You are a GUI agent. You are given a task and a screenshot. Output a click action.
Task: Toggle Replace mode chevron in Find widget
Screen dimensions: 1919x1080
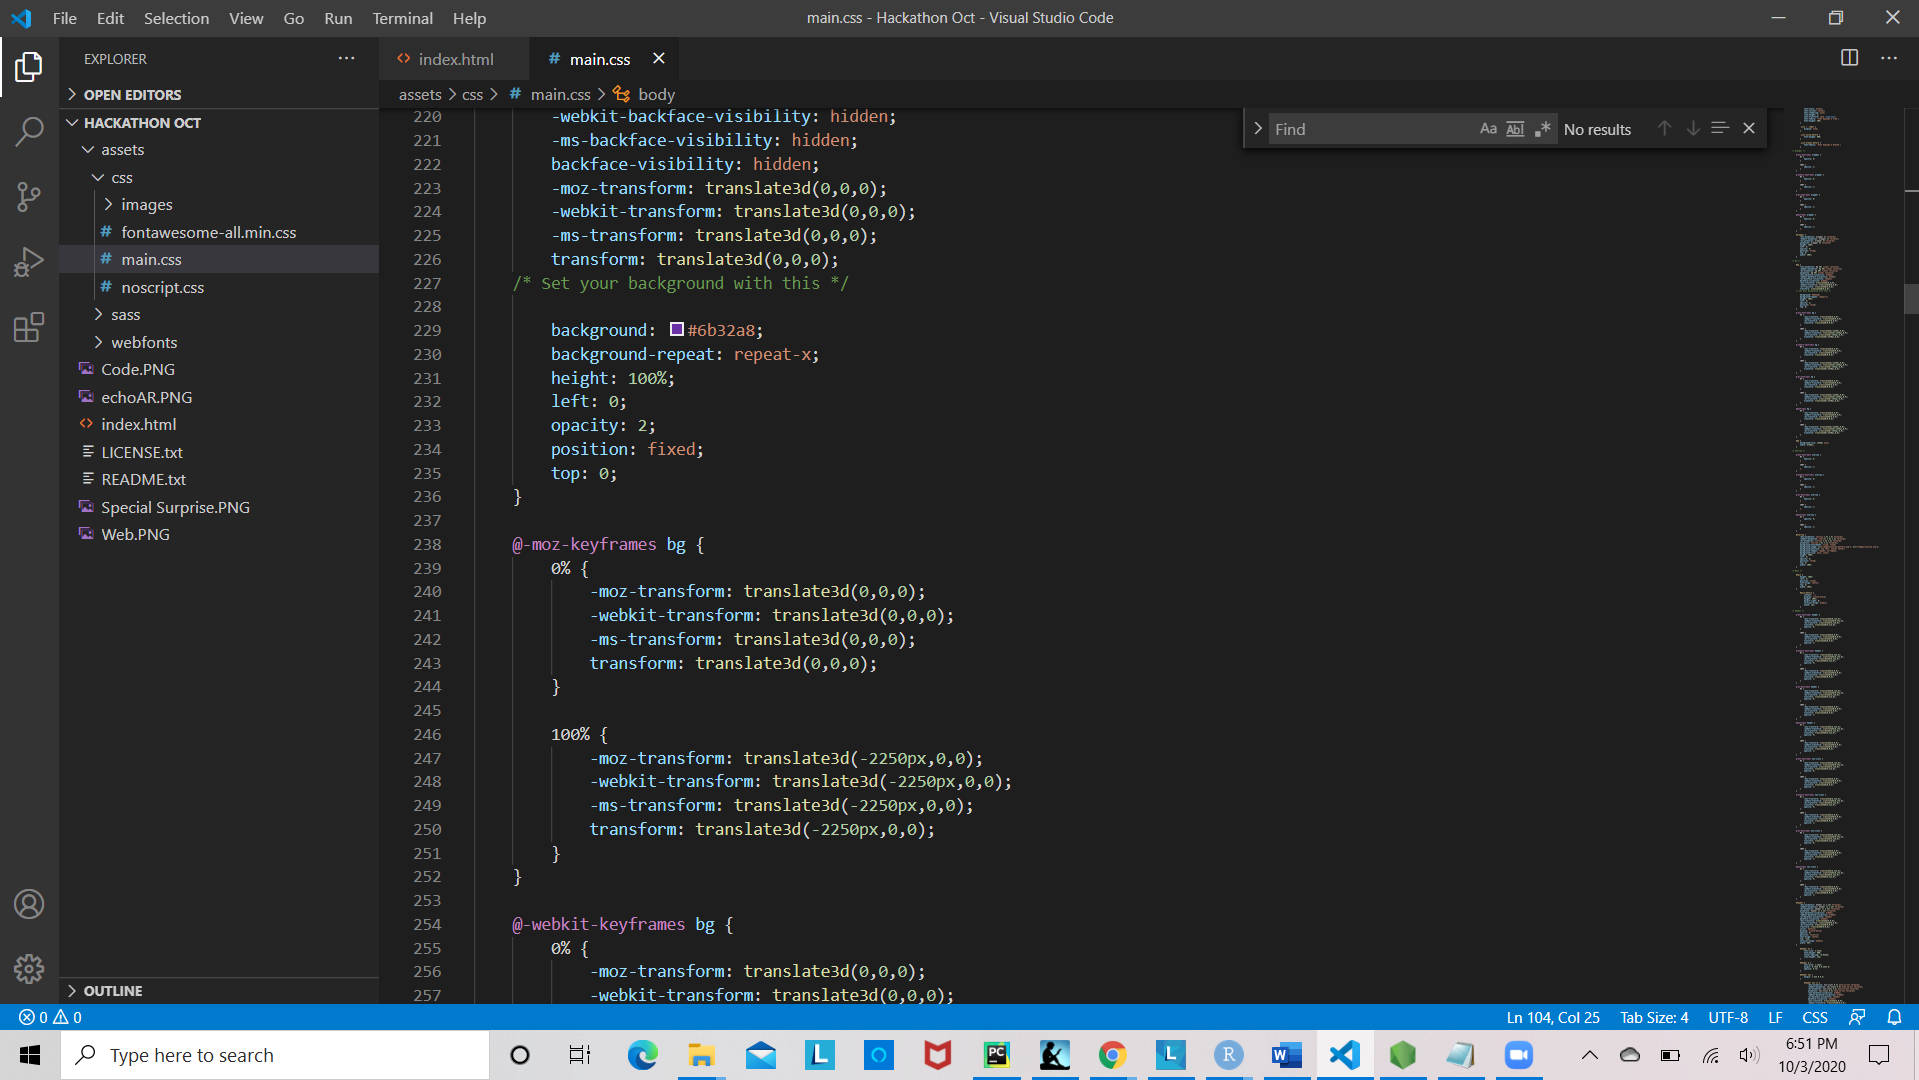[1257, 129]
